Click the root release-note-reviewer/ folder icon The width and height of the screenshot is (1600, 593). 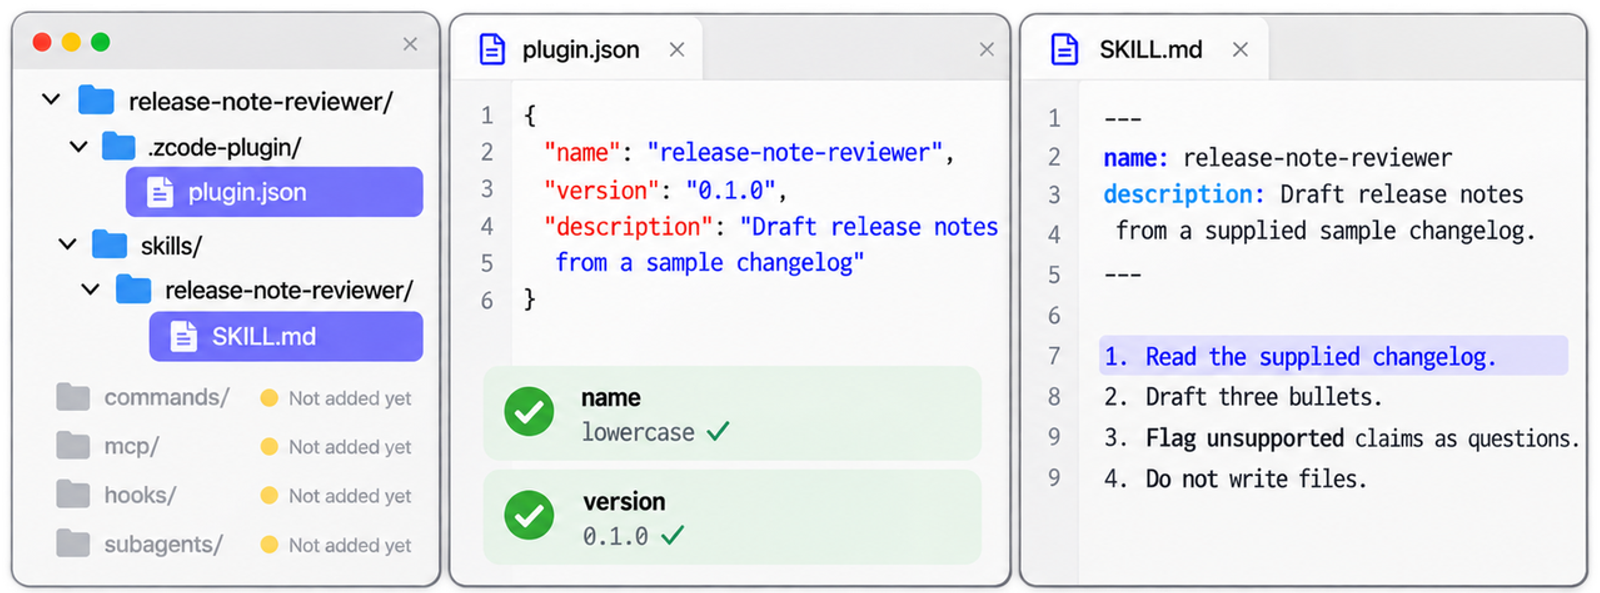96,100
